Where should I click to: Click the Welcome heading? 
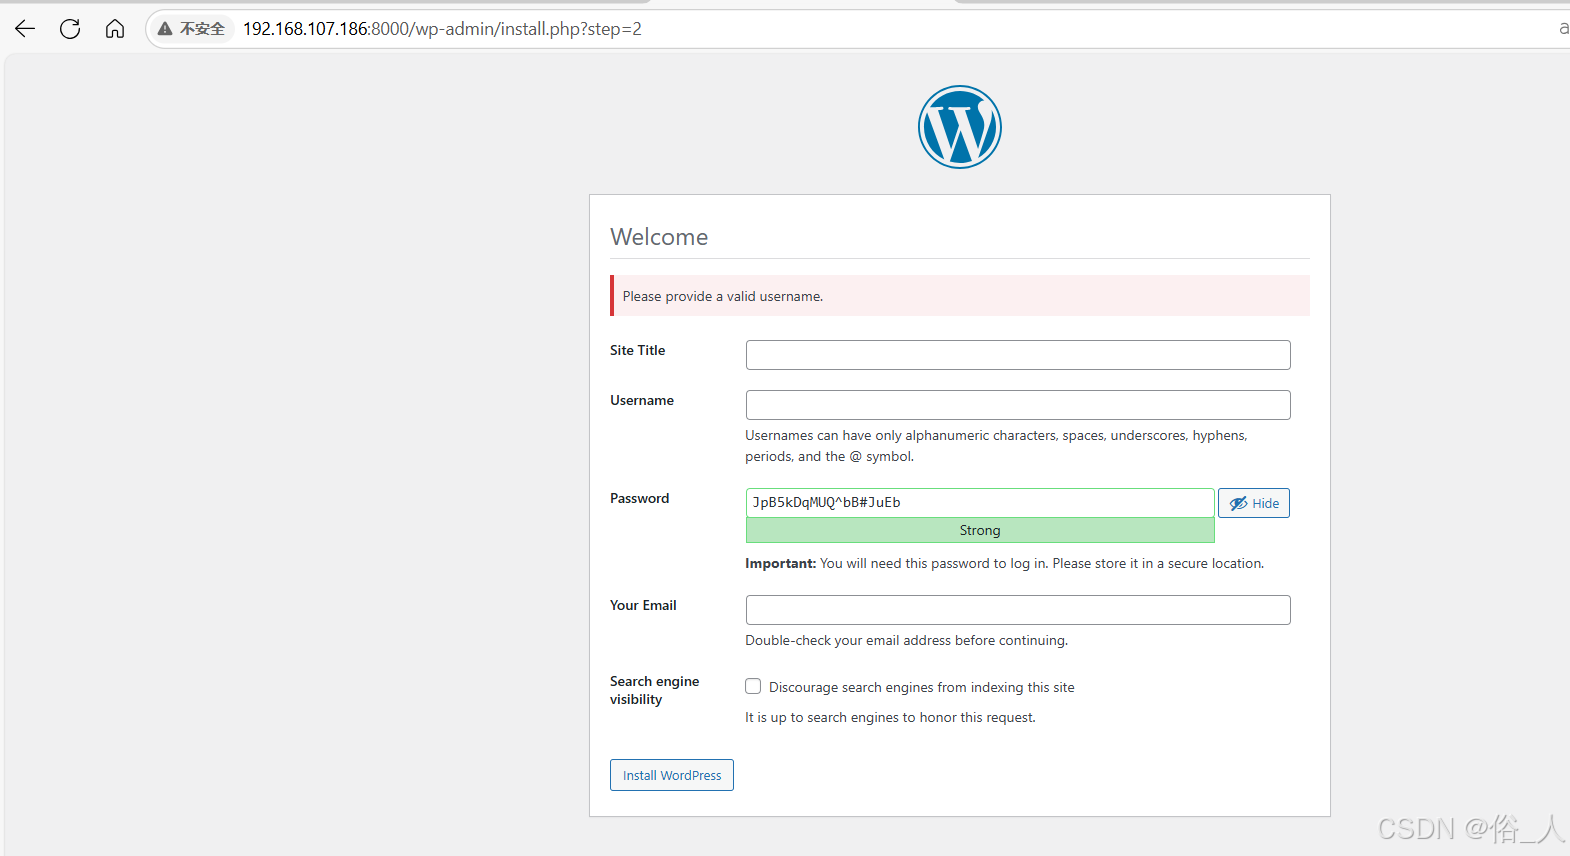[x=659, y=237]
